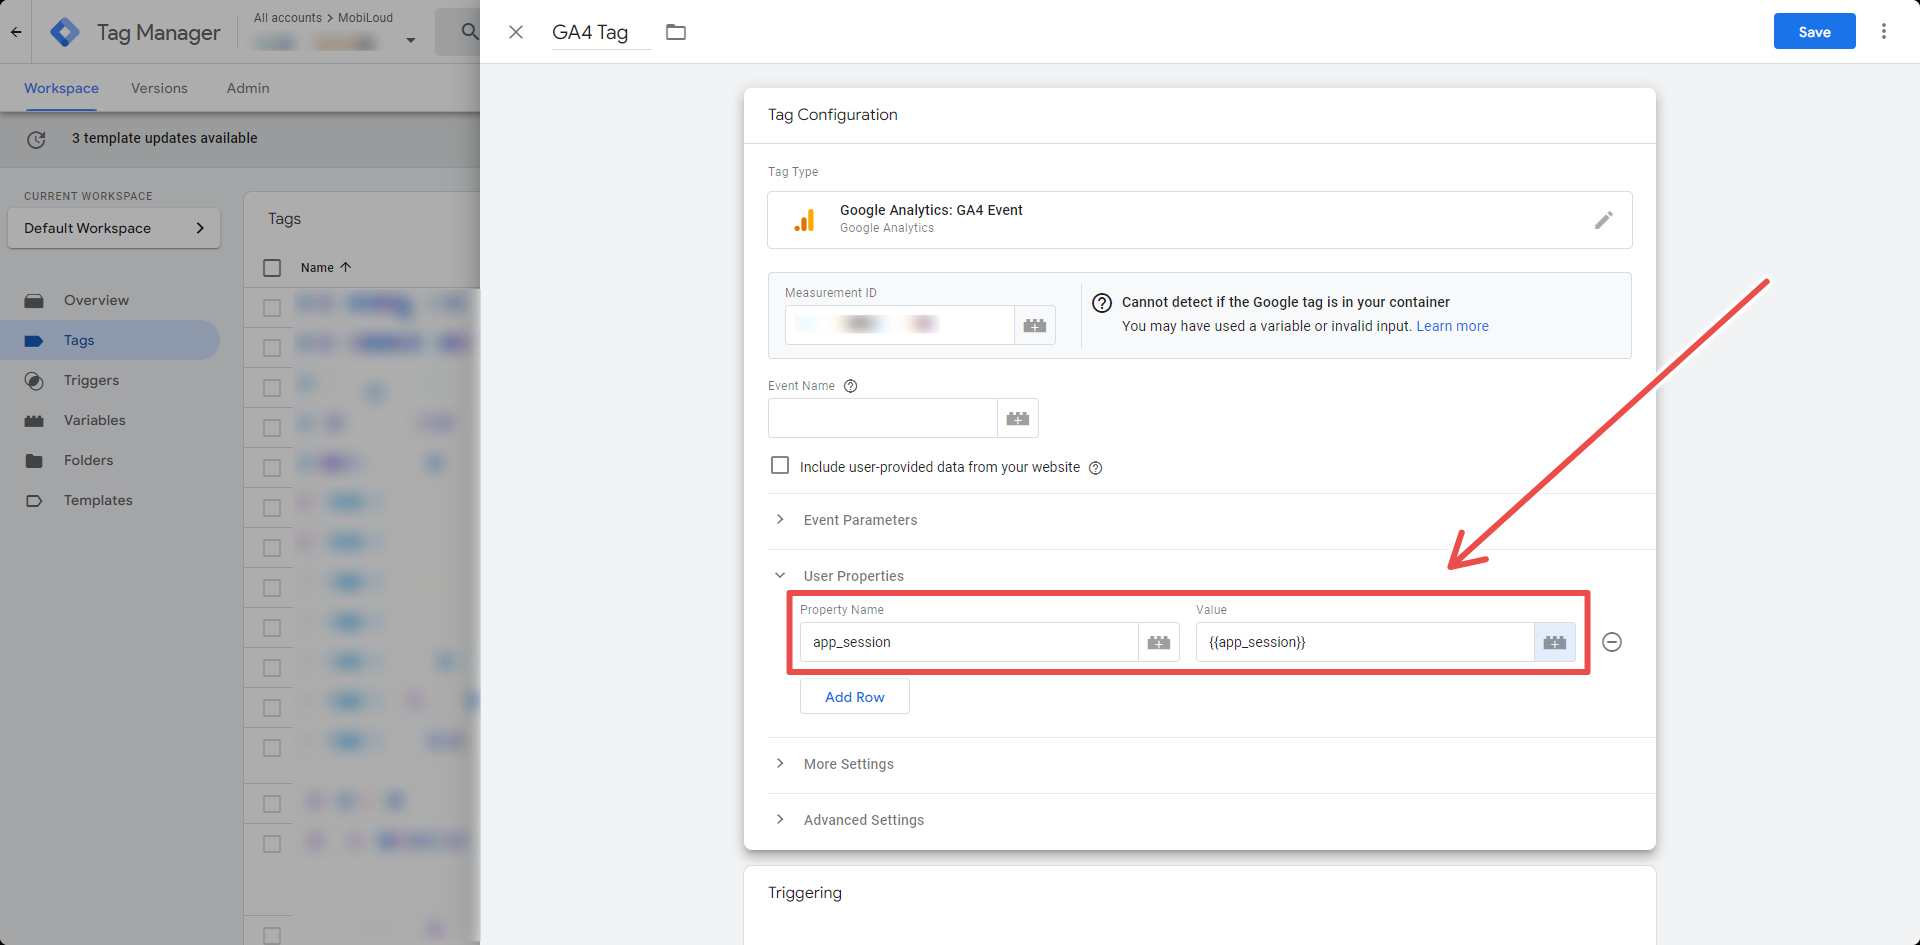
Task: Click the GA4 Tag name title
Action: 590,32
